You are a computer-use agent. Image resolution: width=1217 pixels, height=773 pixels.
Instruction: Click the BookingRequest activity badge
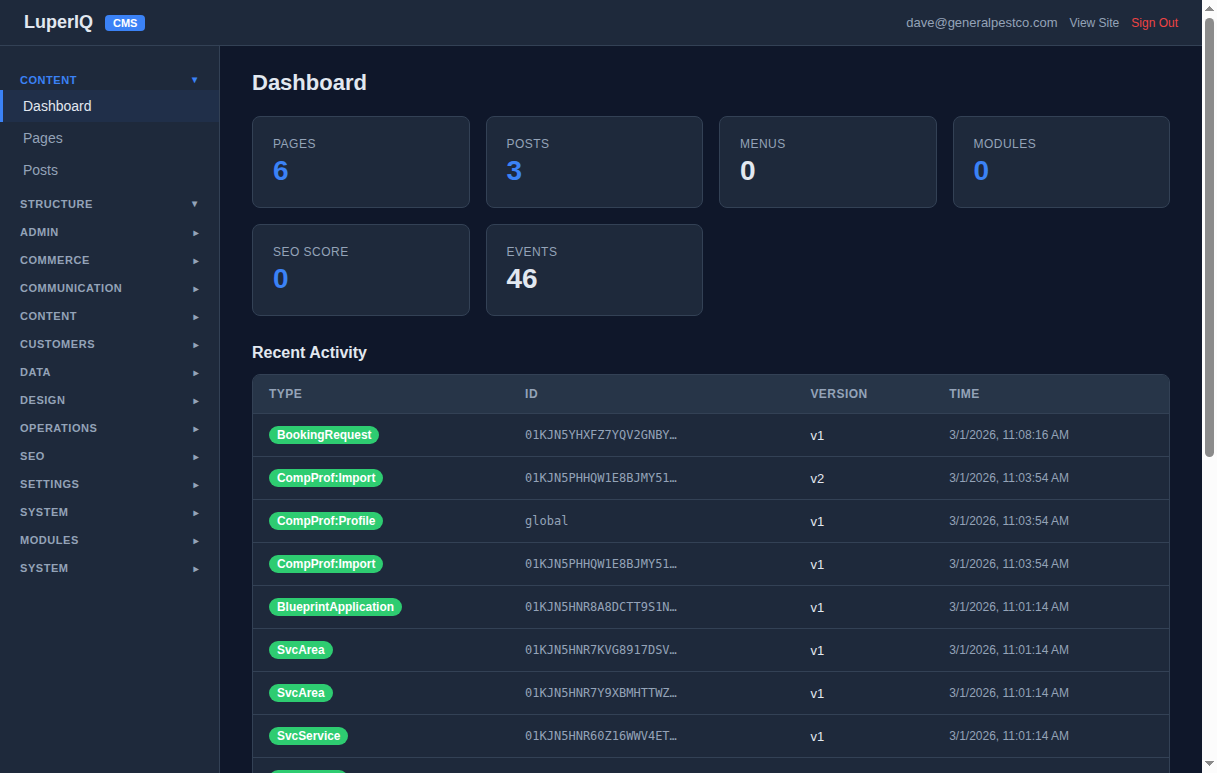click(x=324, y=435)
